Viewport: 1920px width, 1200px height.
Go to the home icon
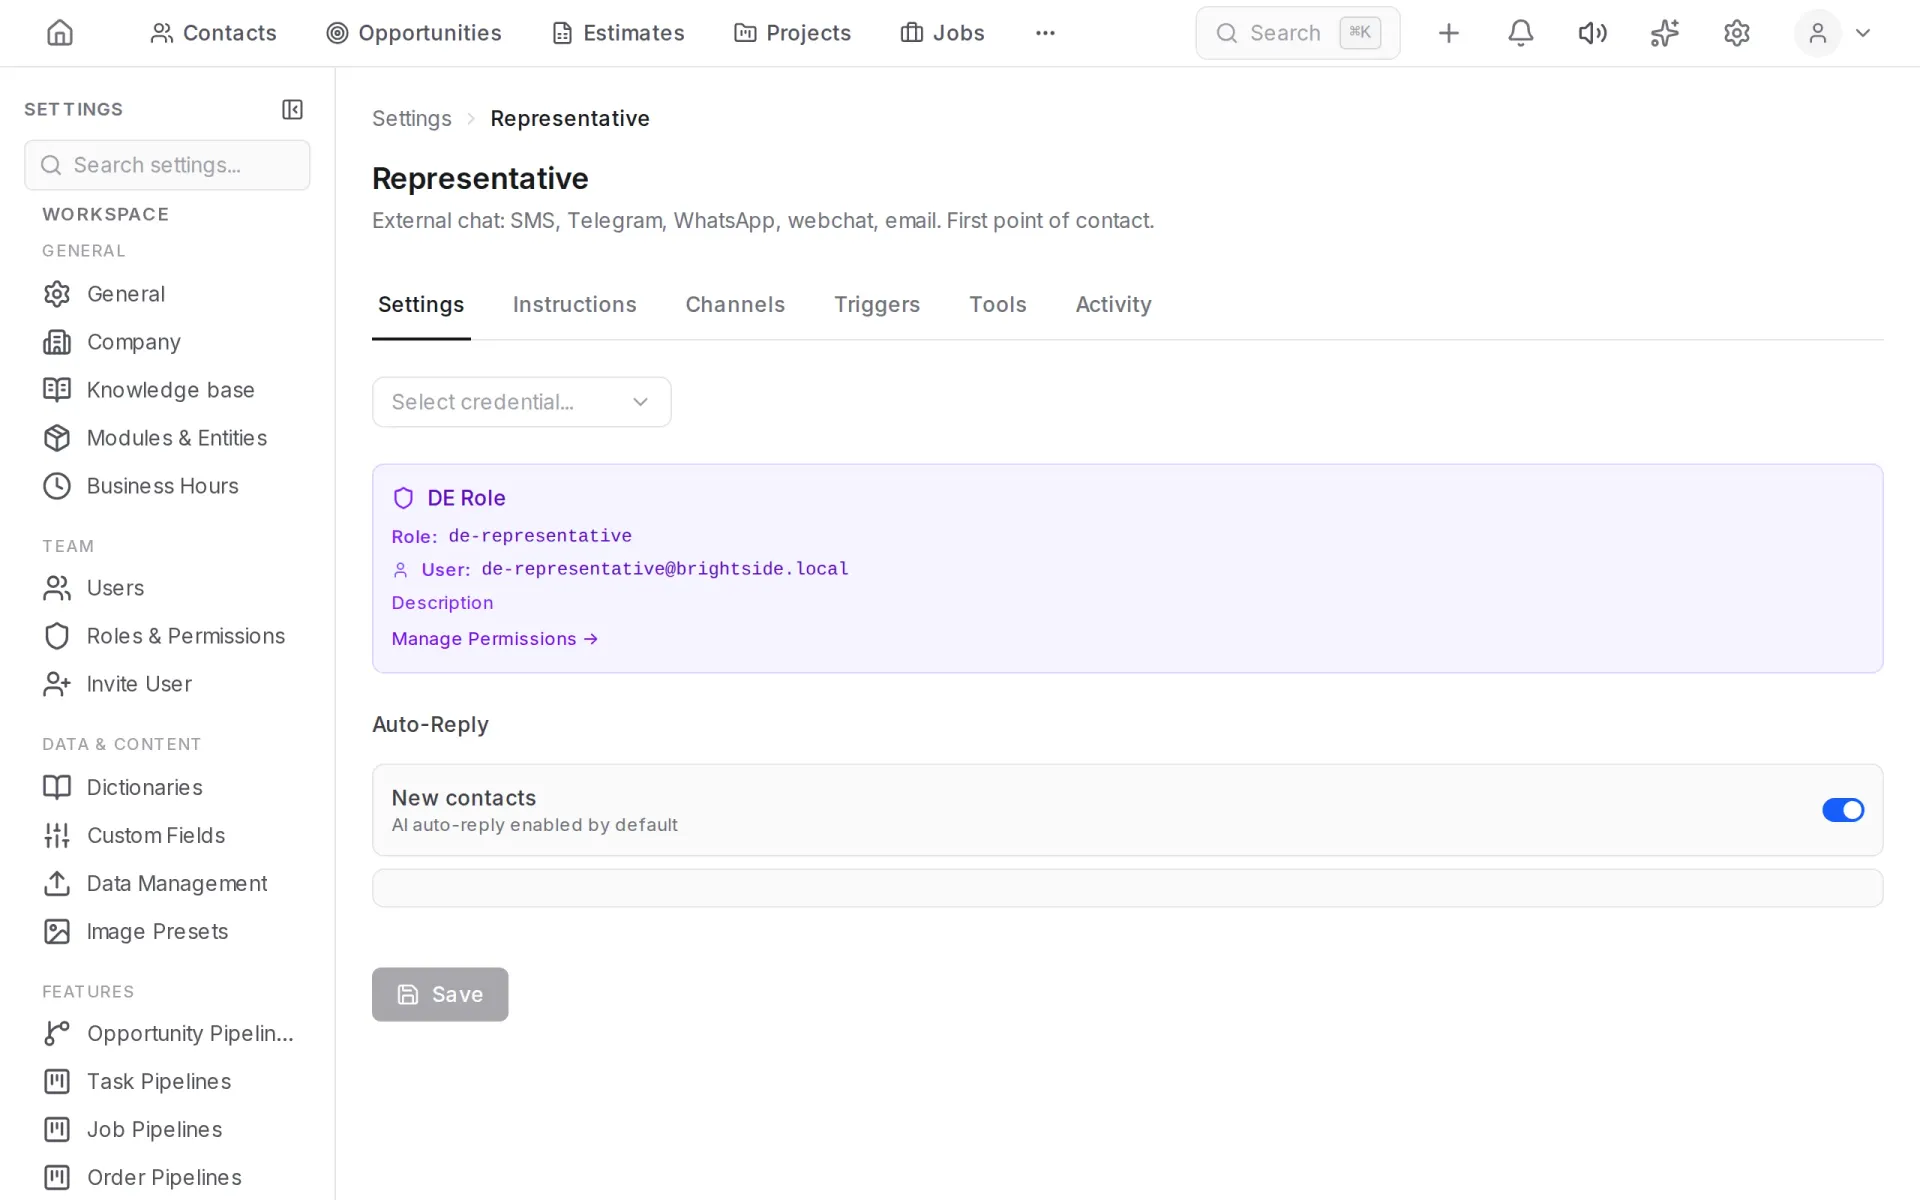pyautogui.click(x=60, y=33)
